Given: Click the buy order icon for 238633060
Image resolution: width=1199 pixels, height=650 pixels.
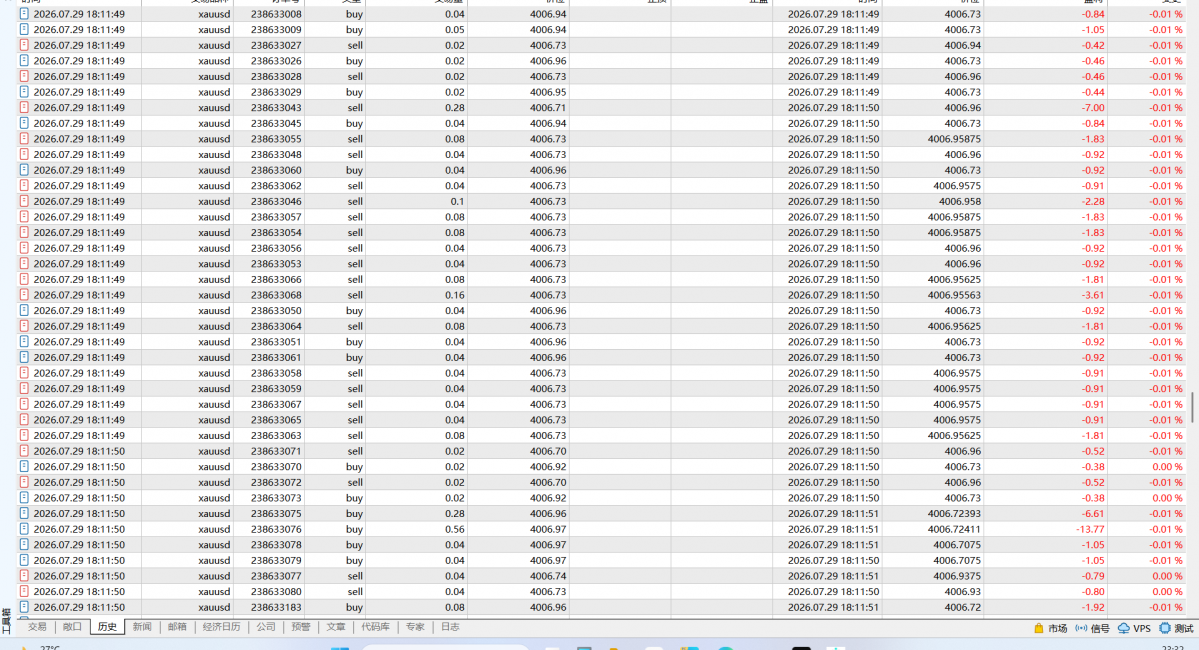Looking at the screenshot, I should 24,170.
